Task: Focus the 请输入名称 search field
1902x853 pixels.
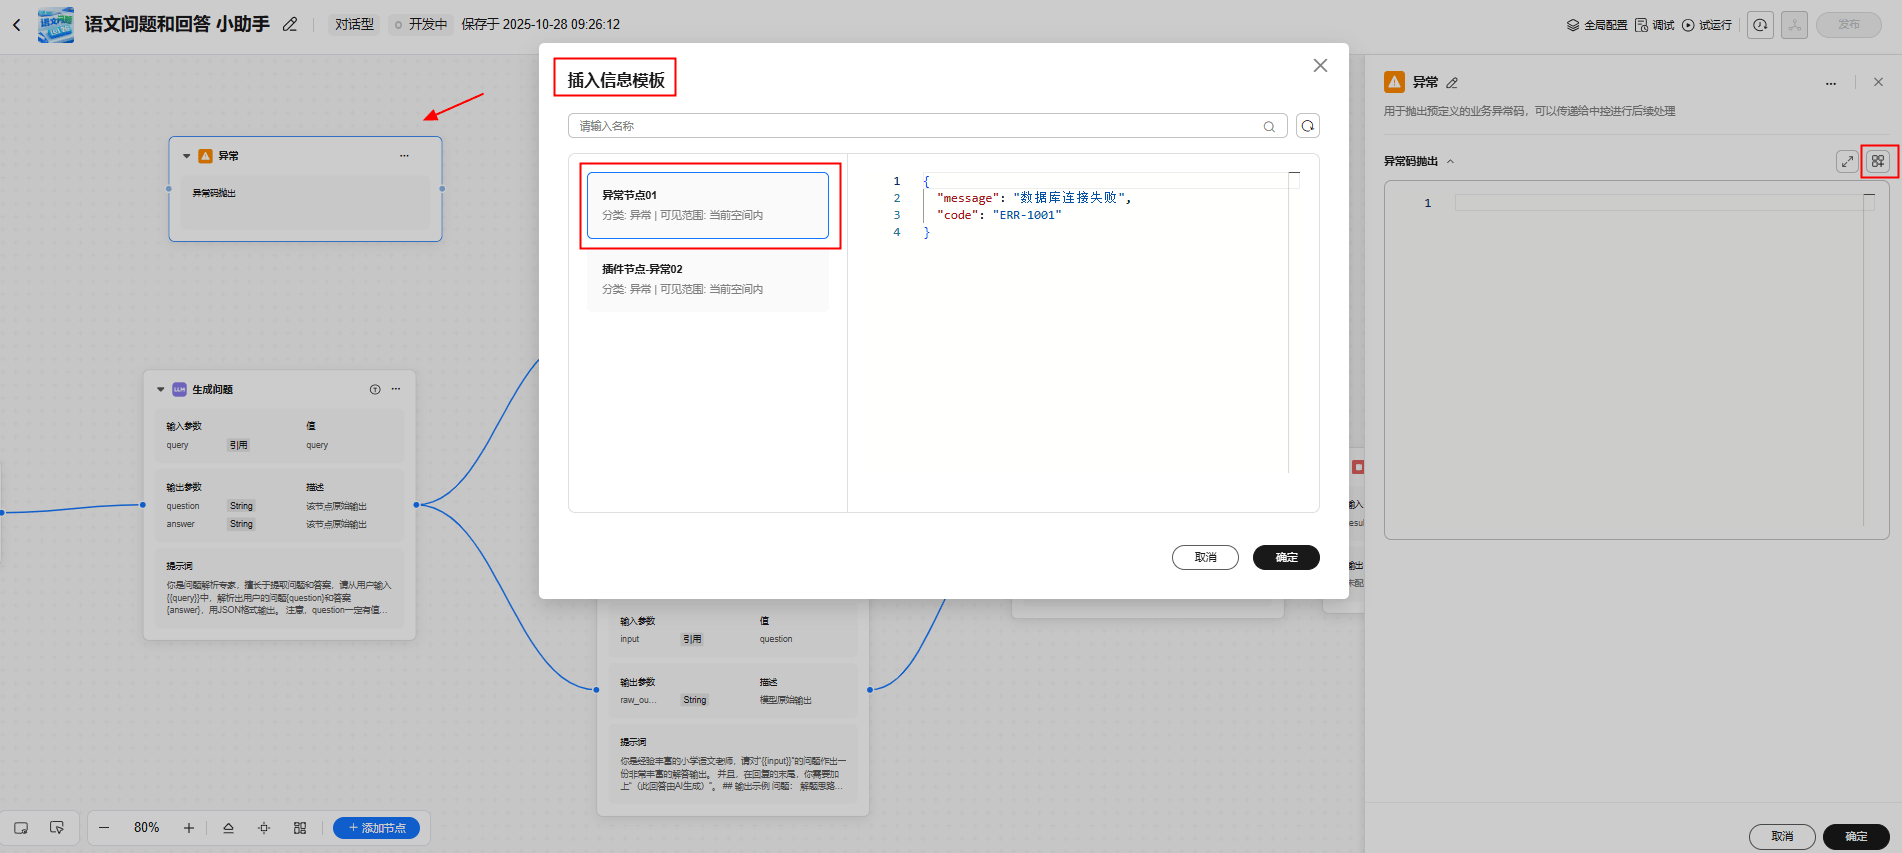Action: pyautogui.click(x=928, y=126)
